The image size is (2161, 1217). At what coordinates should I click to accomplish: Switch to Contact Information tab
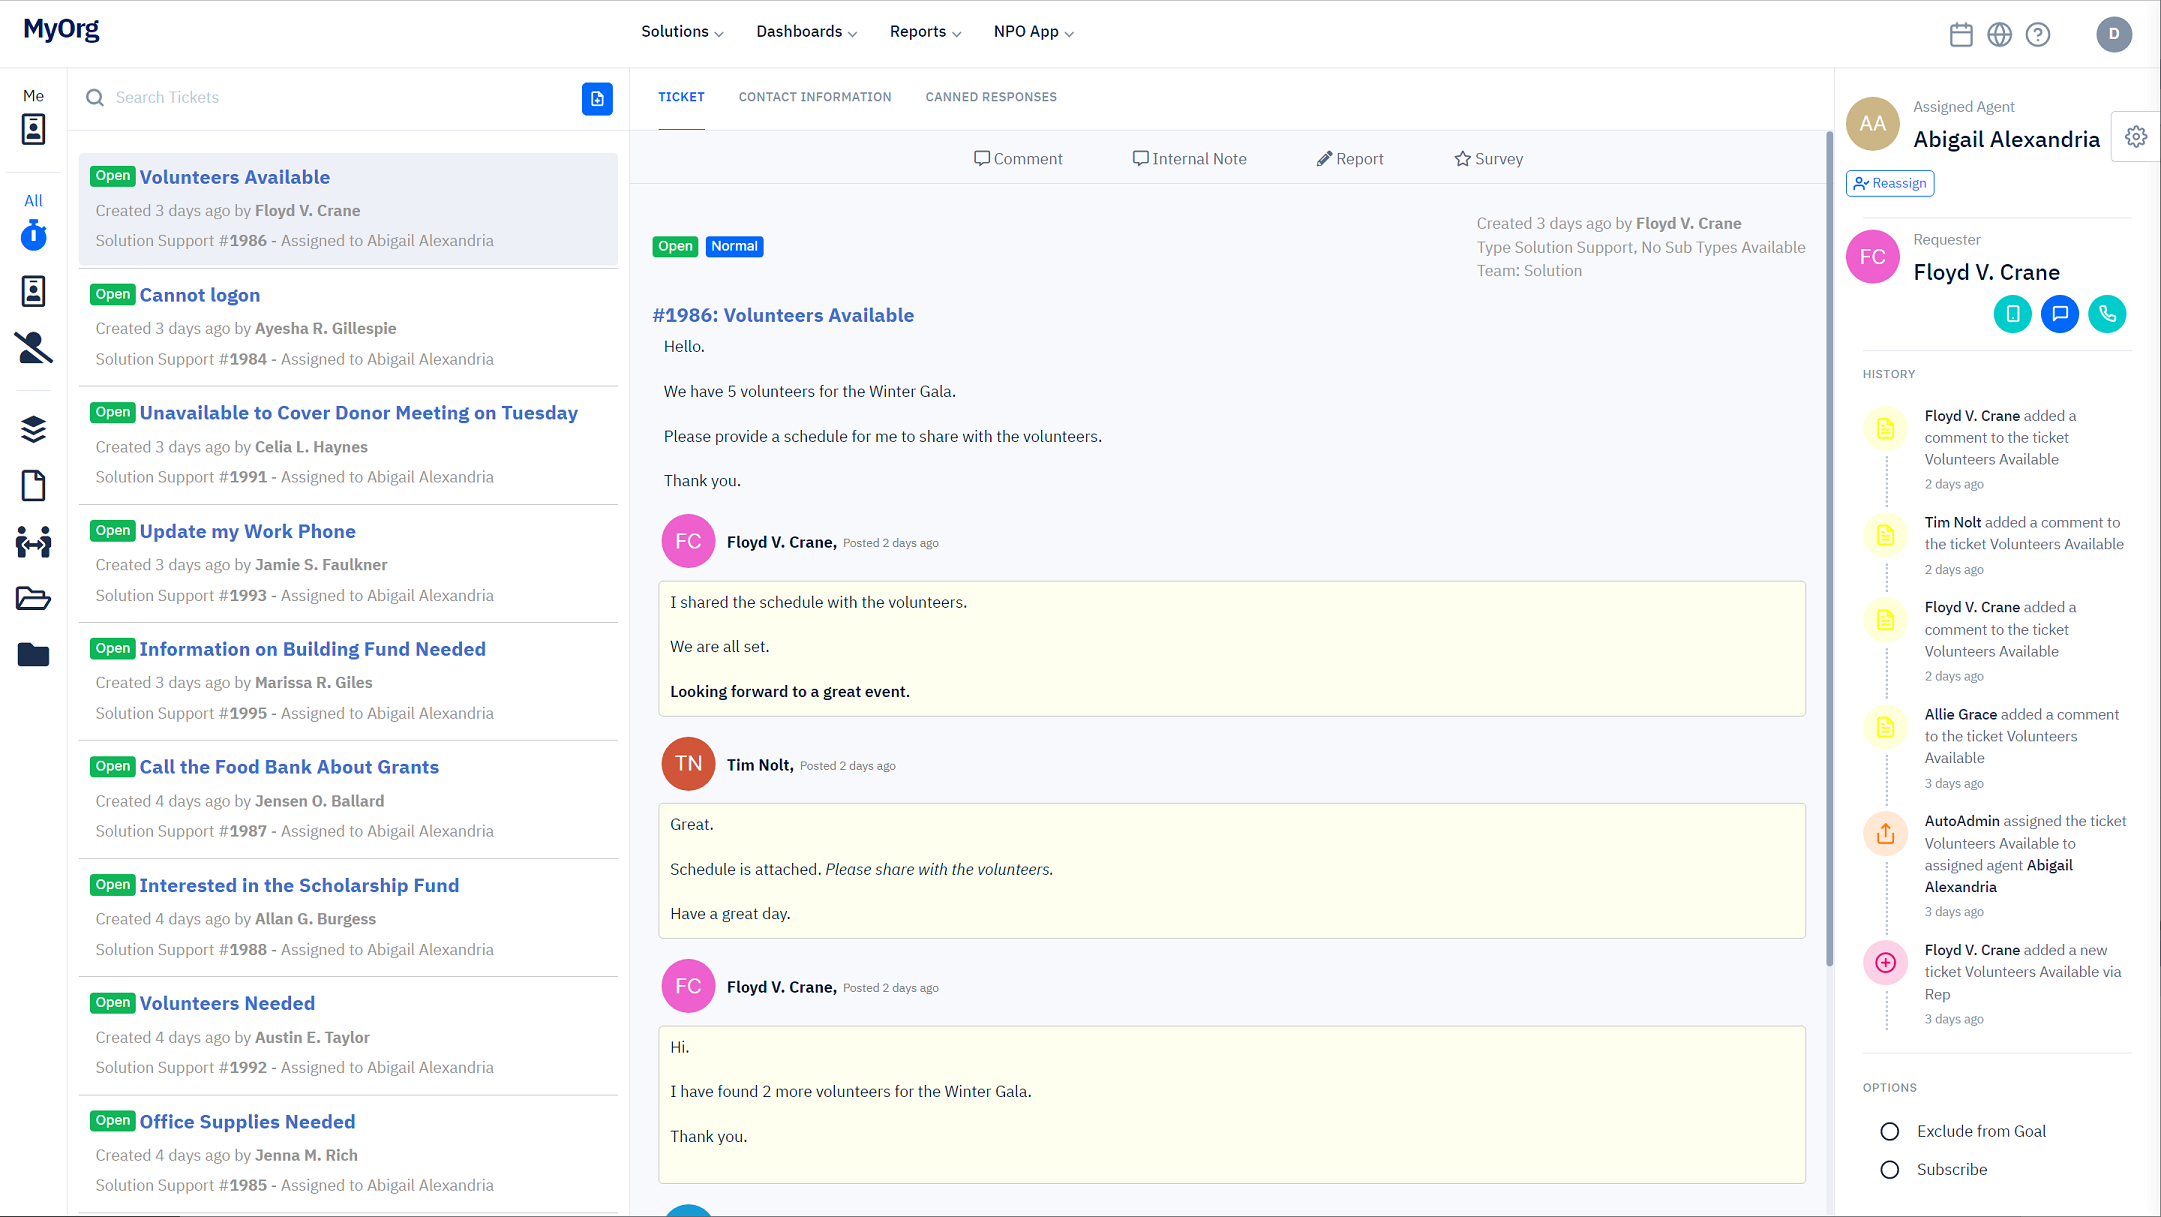coord(815,97)
